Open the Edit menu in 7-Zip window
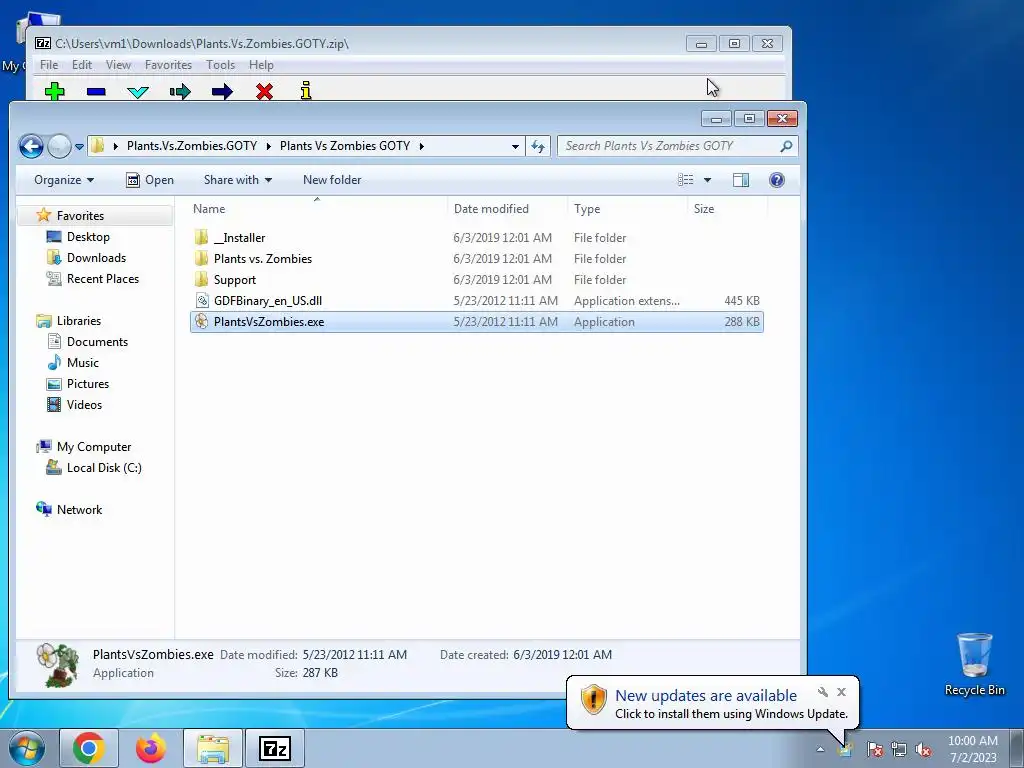This screenshot has width=1024, height=768. (82, 65)
